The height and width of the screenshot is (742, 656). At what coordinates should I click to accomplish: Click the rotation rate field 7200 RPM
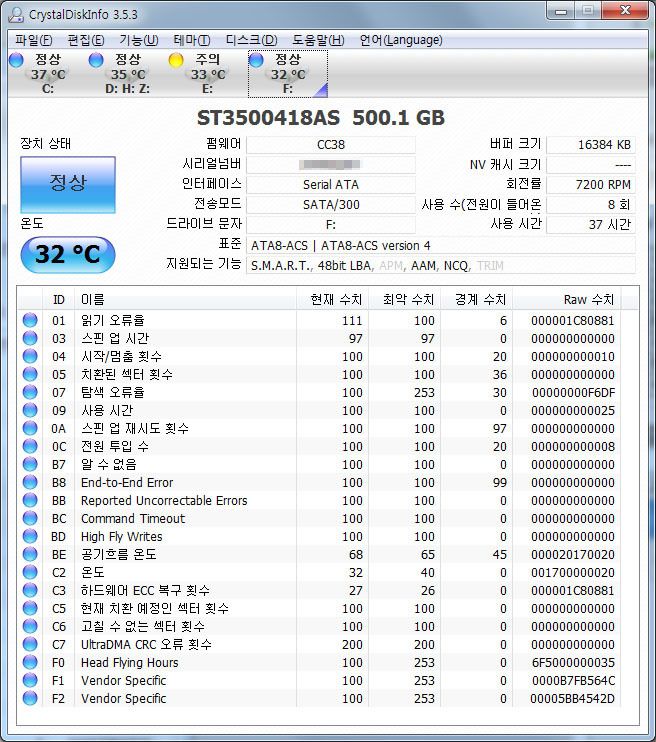click(591, 185)
